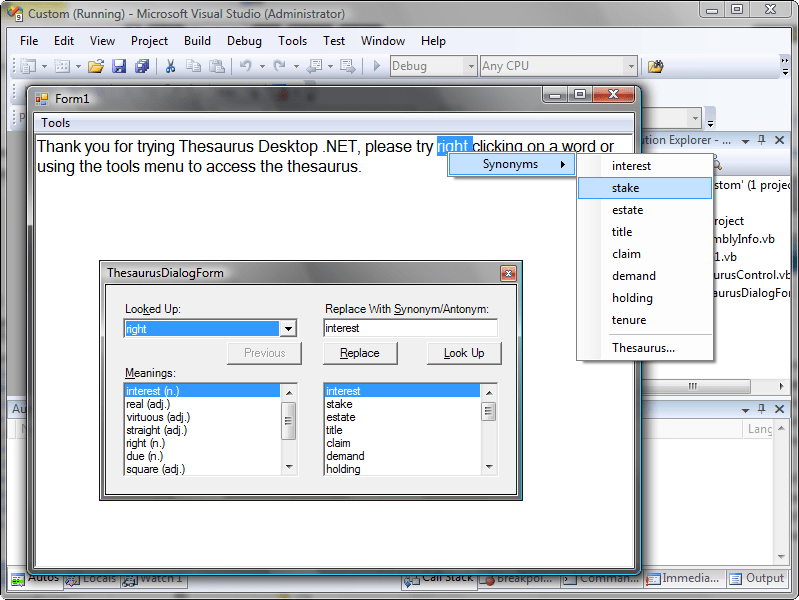Image resolution: width=799 pixels, height=600 pixels.
Task: Select 'straight (adj.)' in the Meanings list
Action: 202,430
